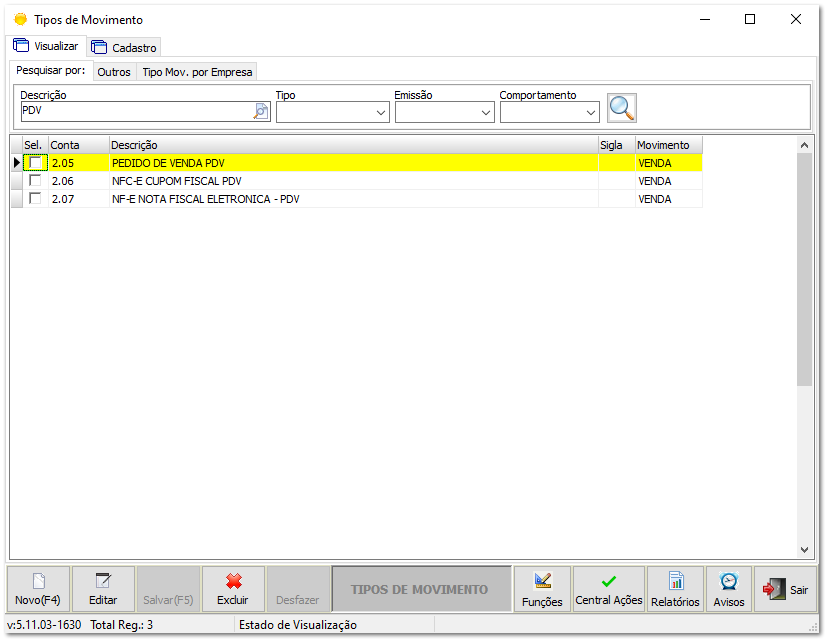Undo changes with the Desfazer button
This screenshot has height=642, width=828.
coord(297,589)
